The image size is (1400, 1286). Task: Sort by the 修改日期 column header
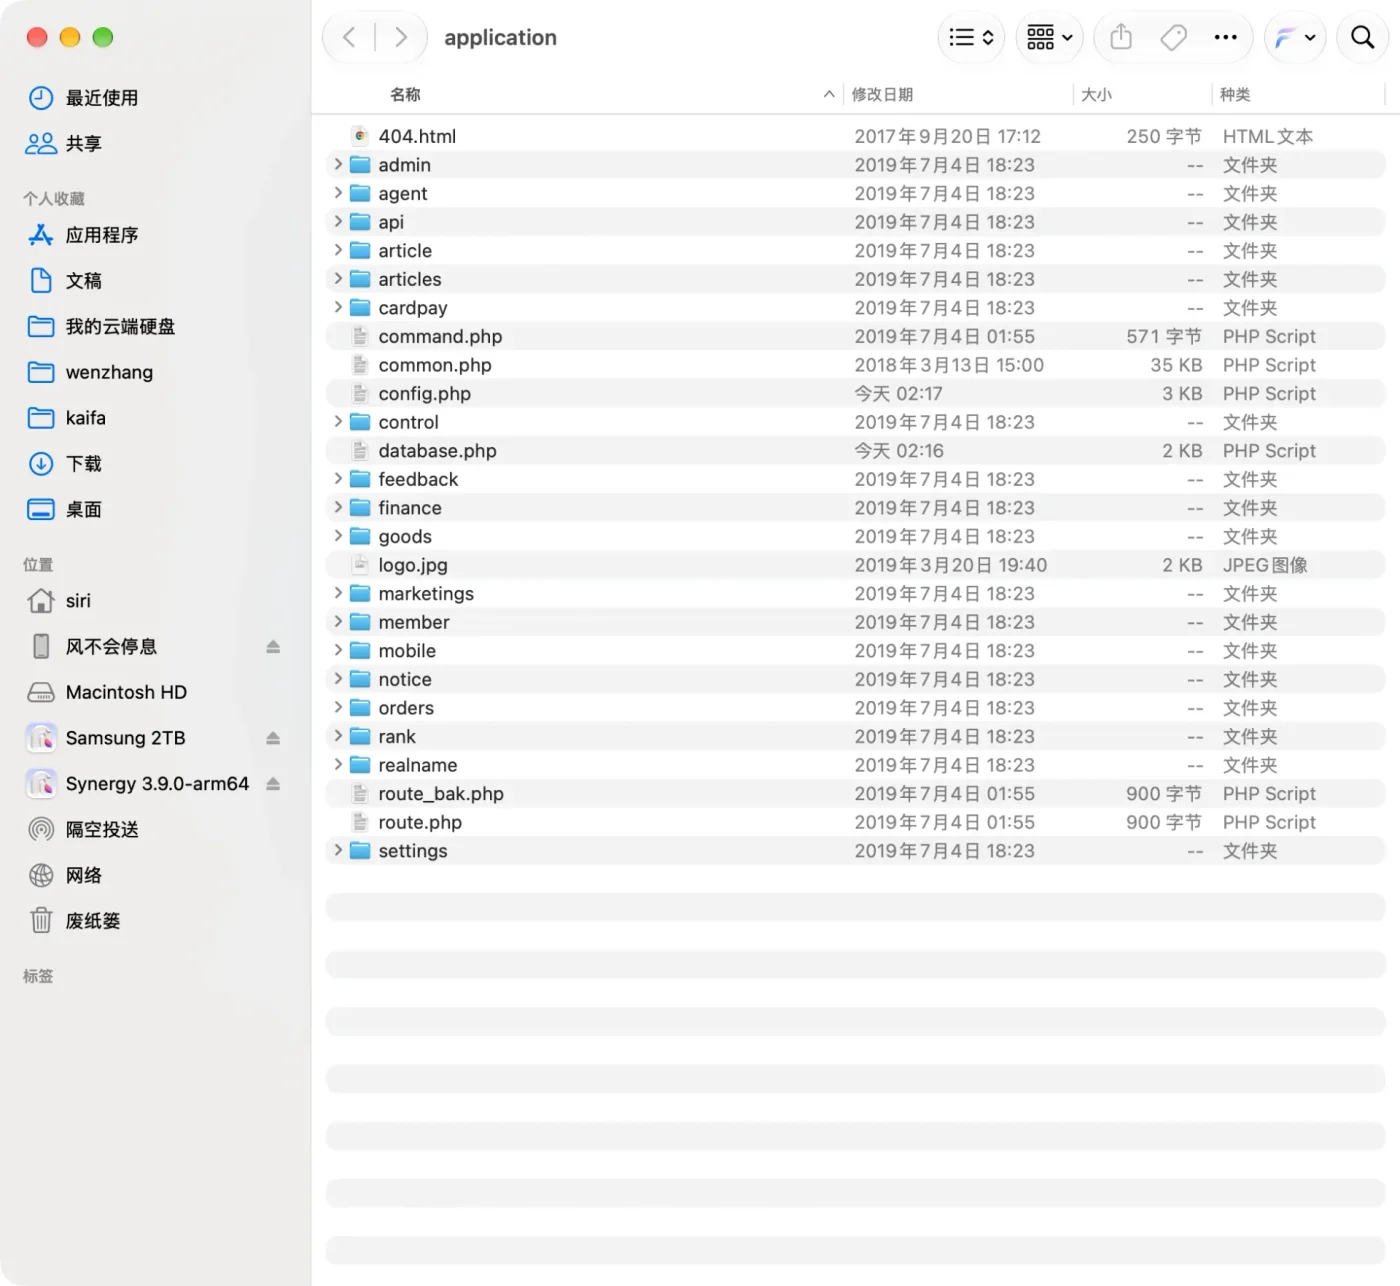coord(882,94)
